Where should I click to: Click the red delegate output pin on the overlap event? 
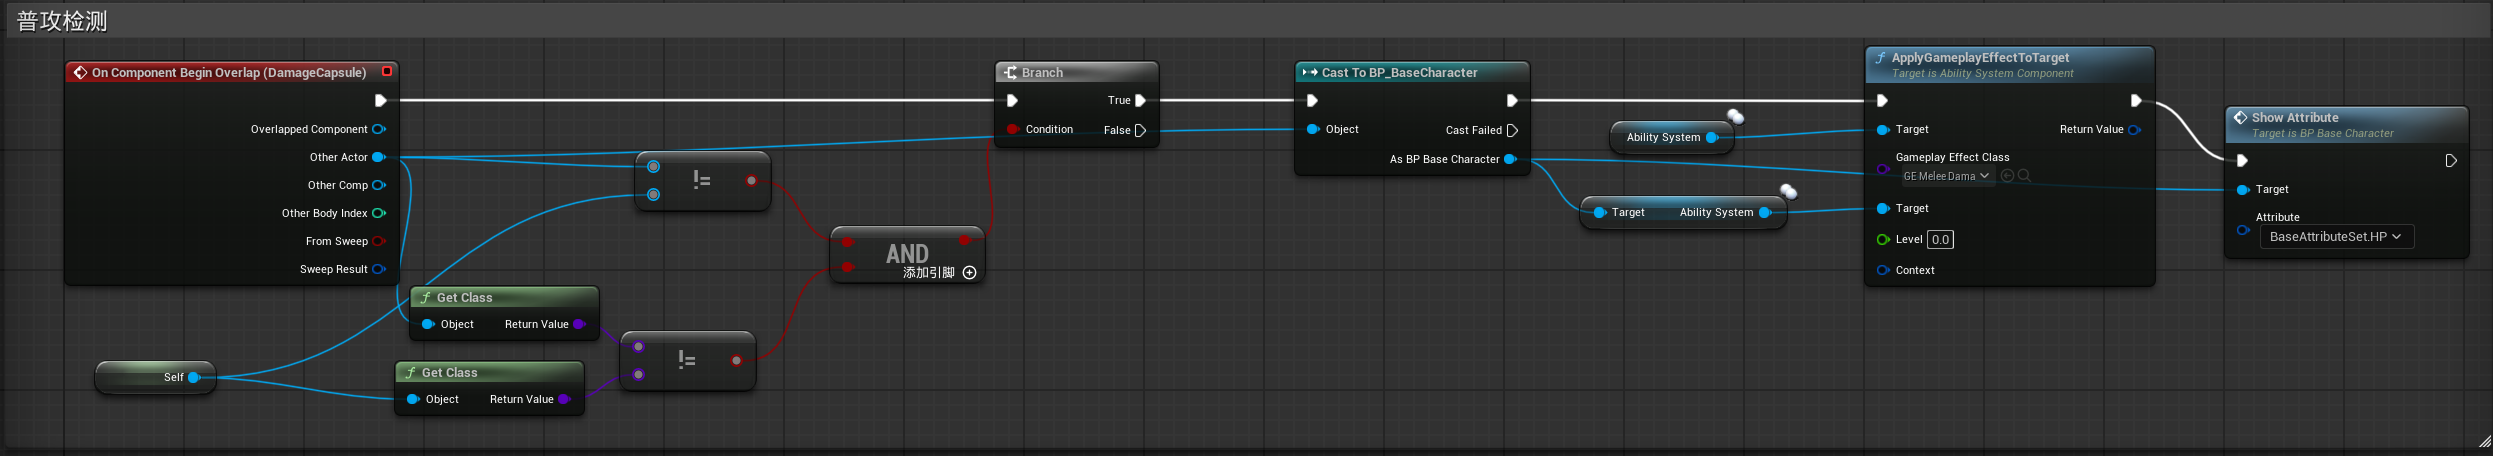[387, 71]
